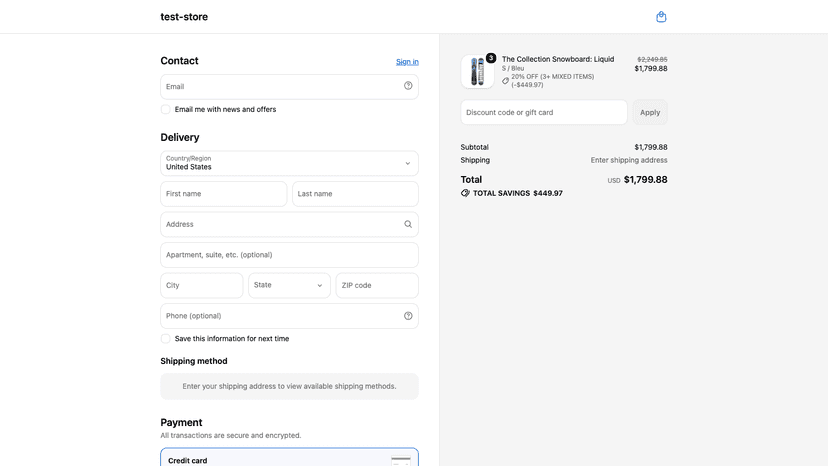Enable Email me with news and offers
The width and height of the screenshot is (828, 466).
[x=165, y=109]
